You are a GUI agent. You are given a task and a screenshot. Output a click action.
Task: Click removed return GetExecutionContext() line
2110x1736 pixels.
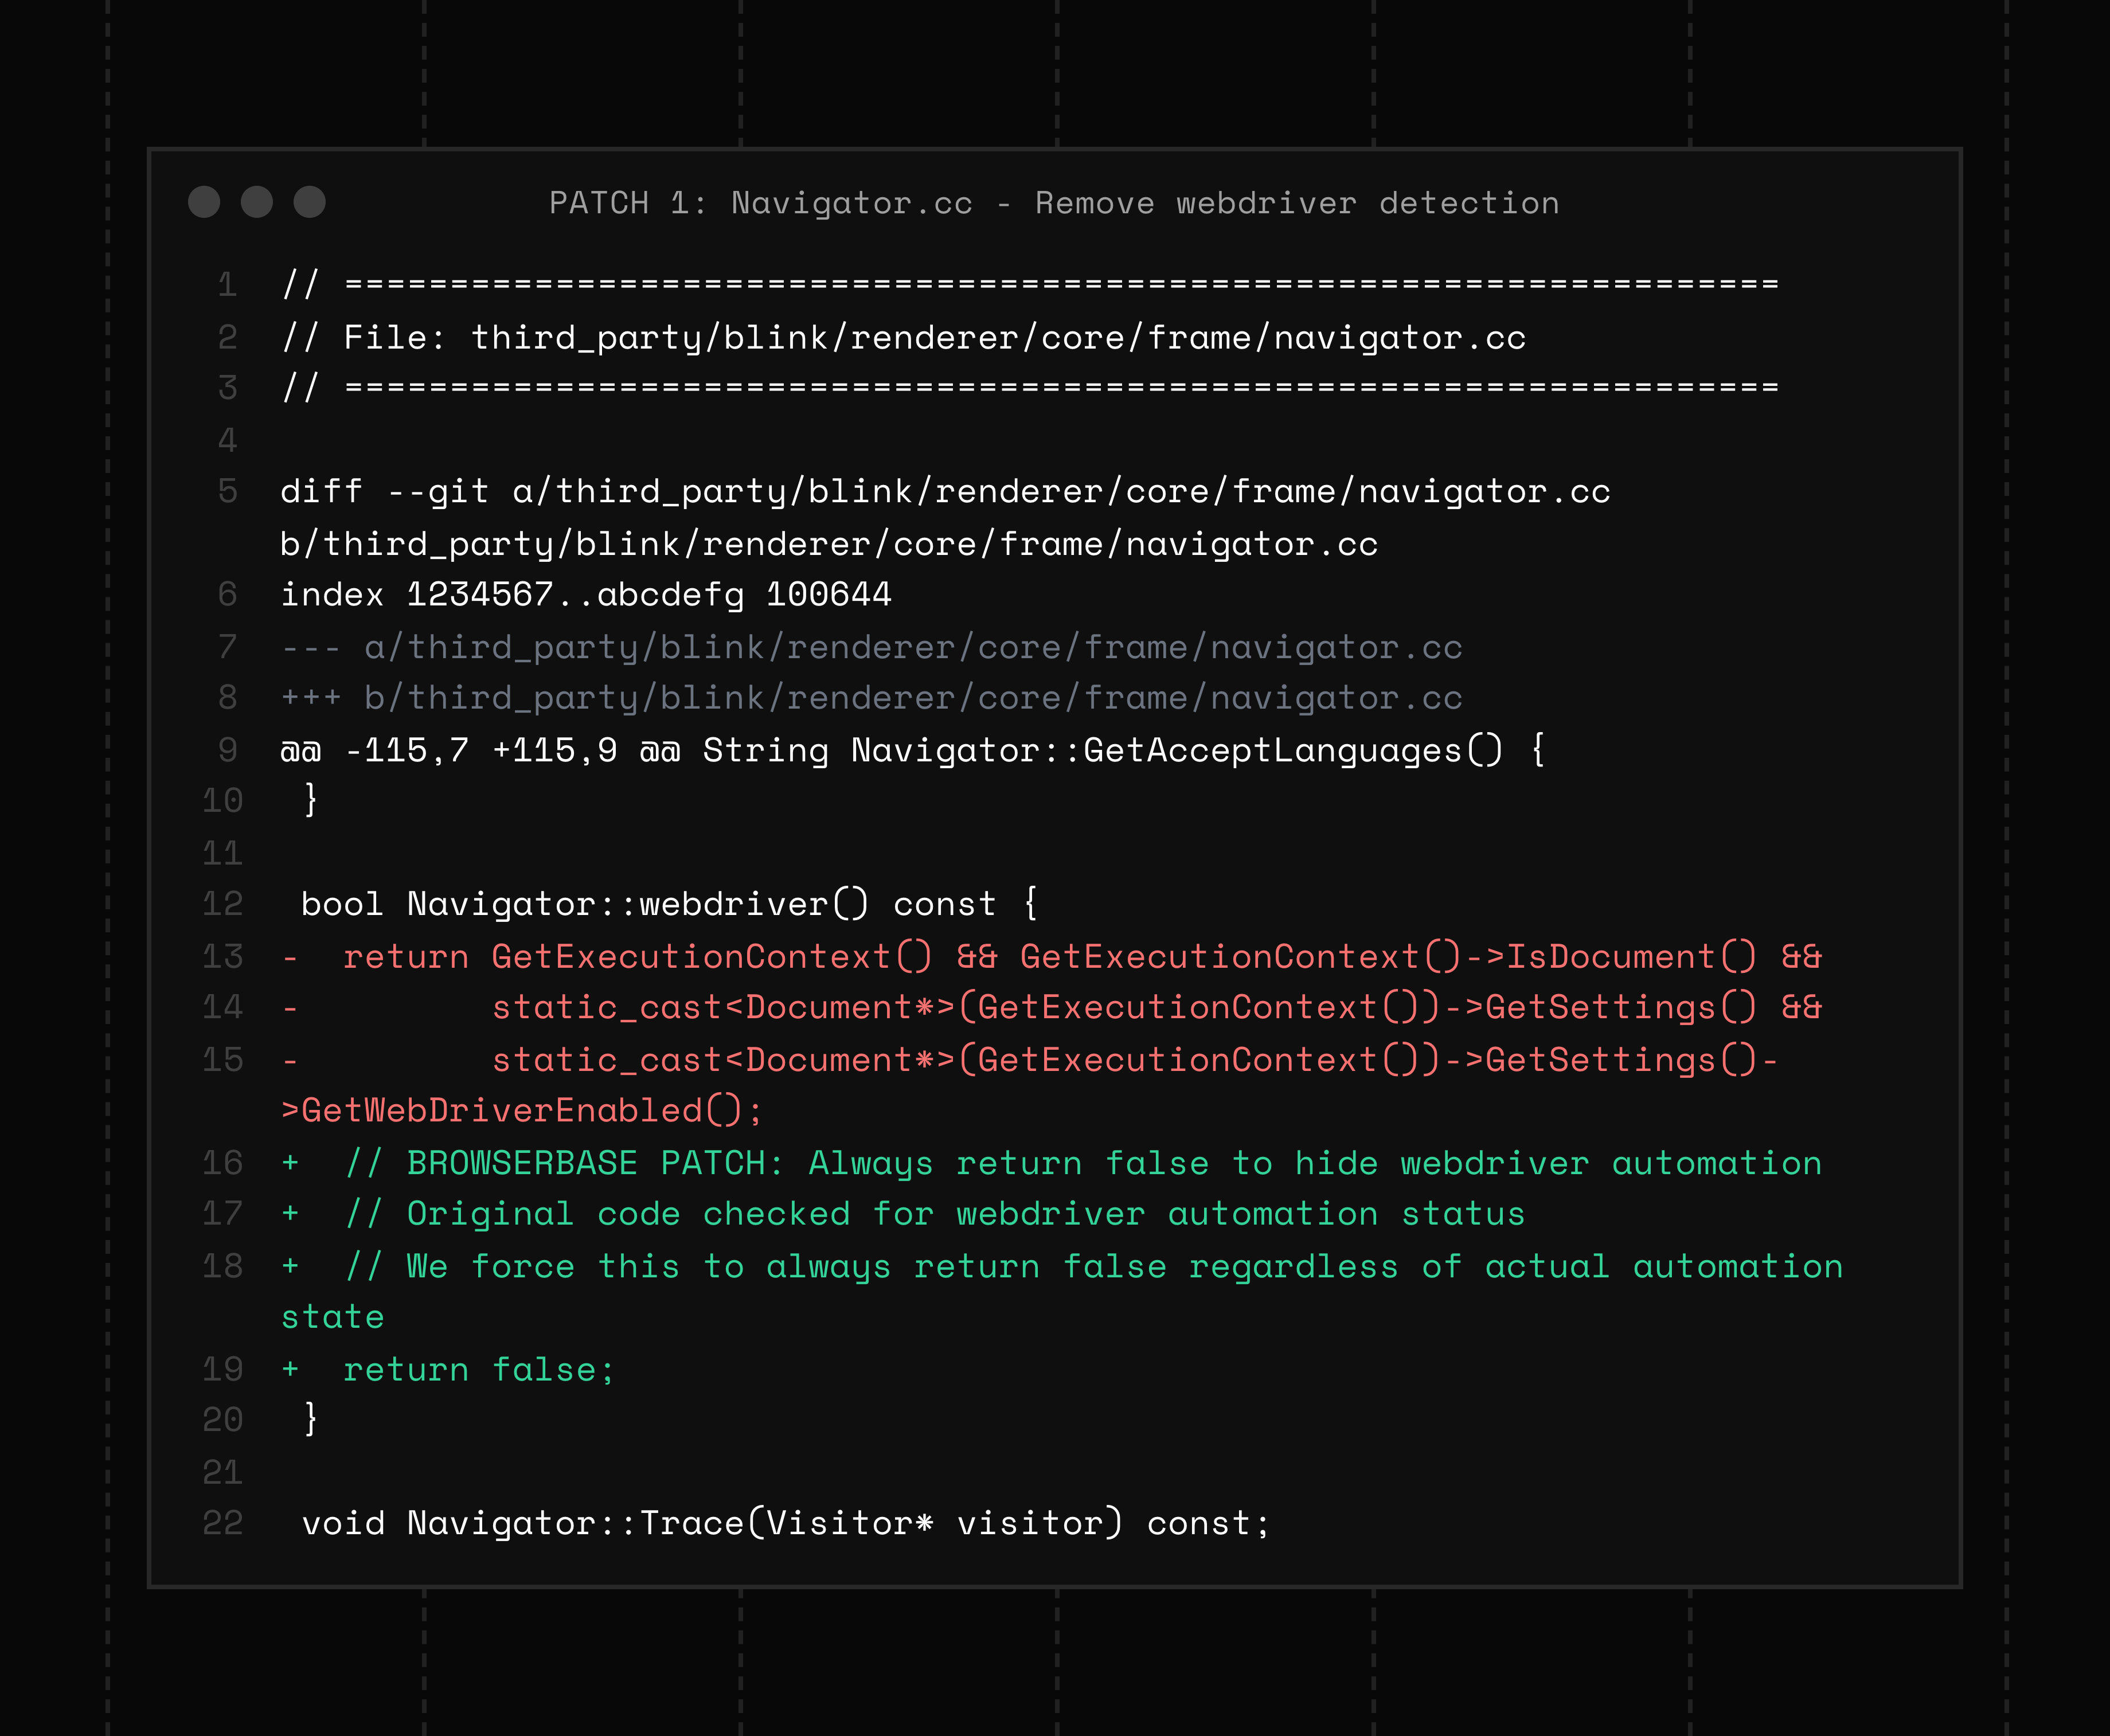[1081, 956]
